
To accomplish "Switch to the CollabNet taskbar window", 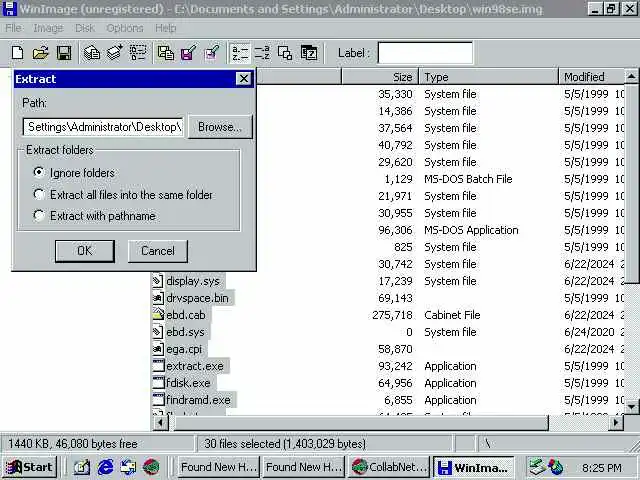I will (x=389, y=467).
